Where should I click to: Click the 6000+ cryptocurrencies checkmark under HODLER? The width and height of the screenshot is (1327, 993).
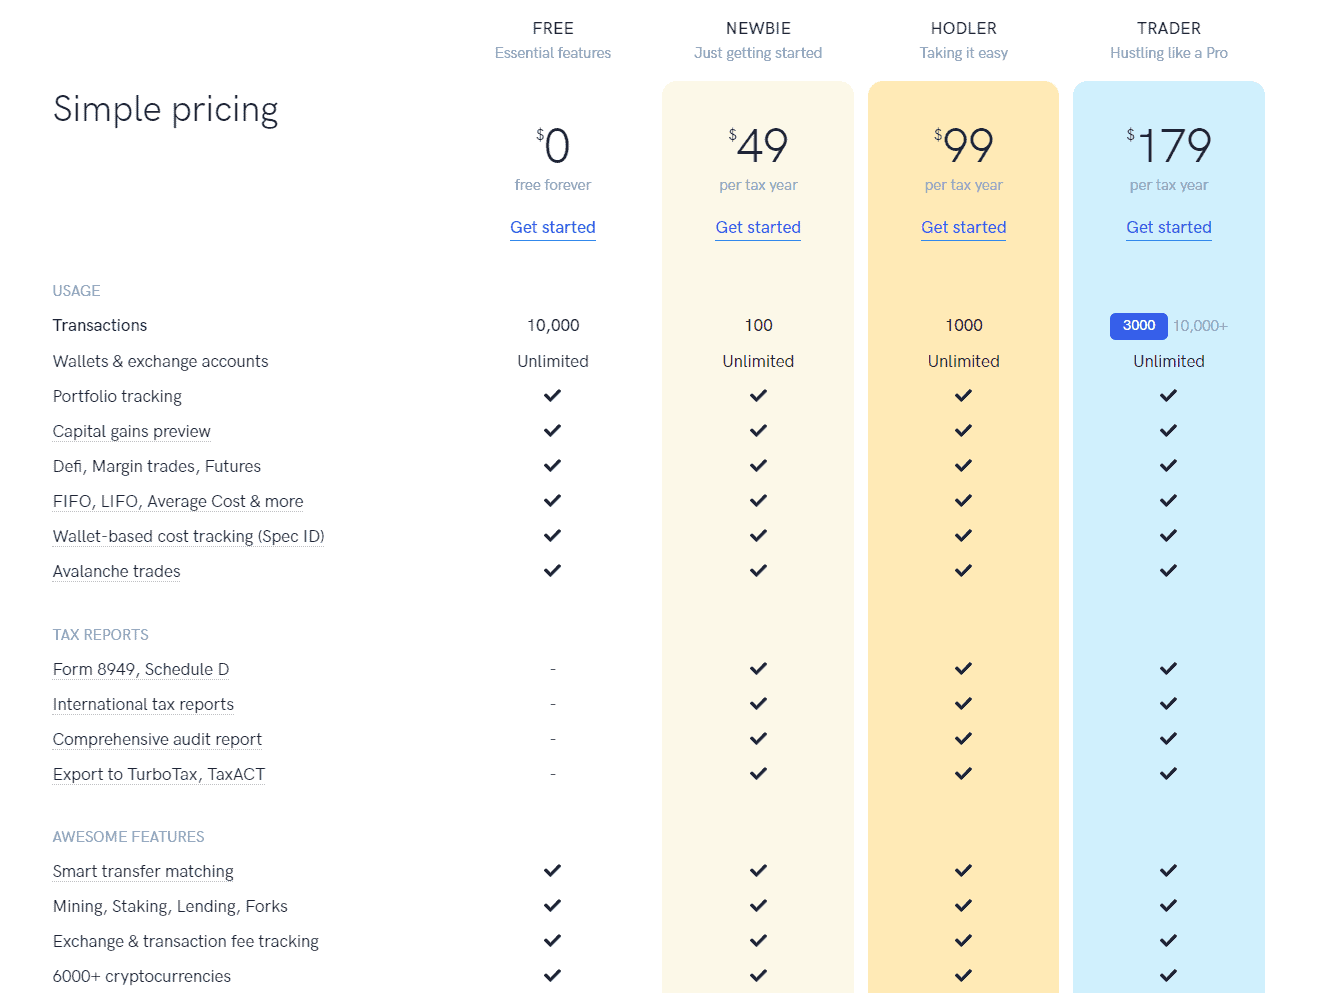(963, 975)
